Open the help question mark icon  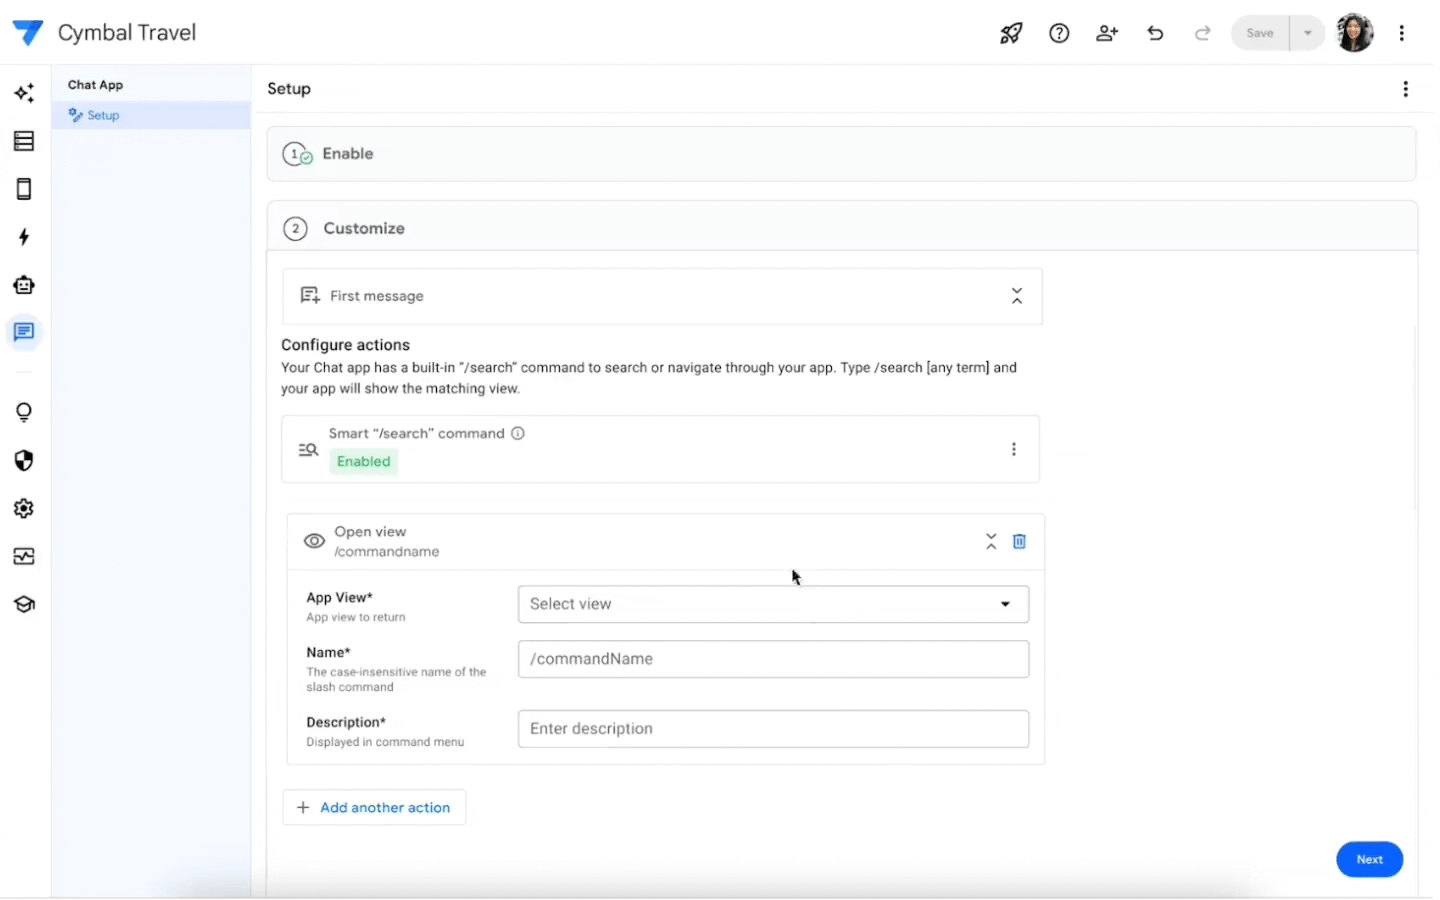[1059, 33]
